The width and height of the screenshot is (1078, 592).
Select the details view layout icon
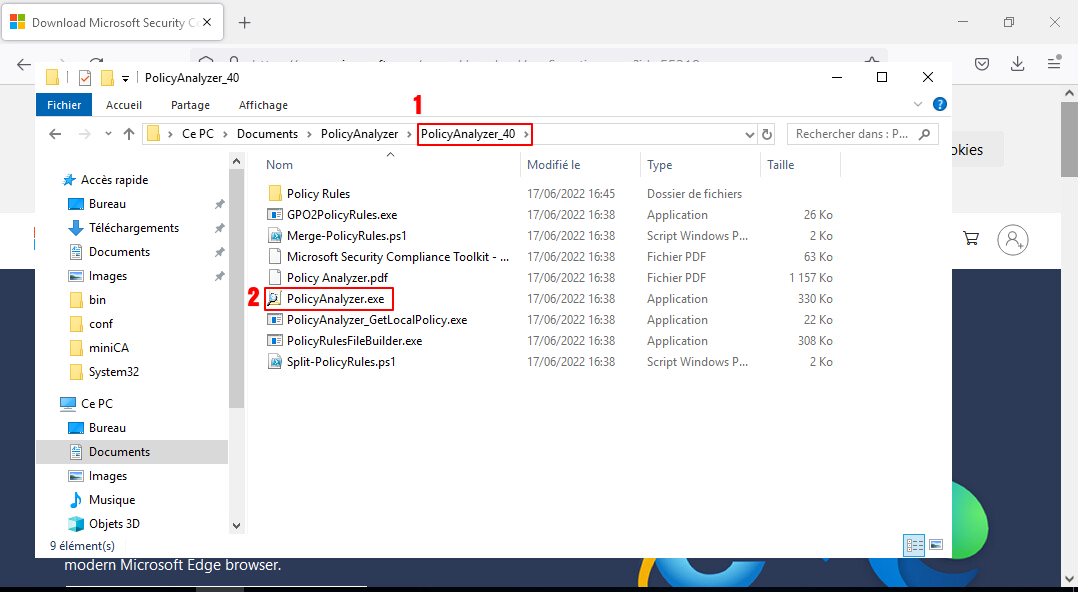914,545
